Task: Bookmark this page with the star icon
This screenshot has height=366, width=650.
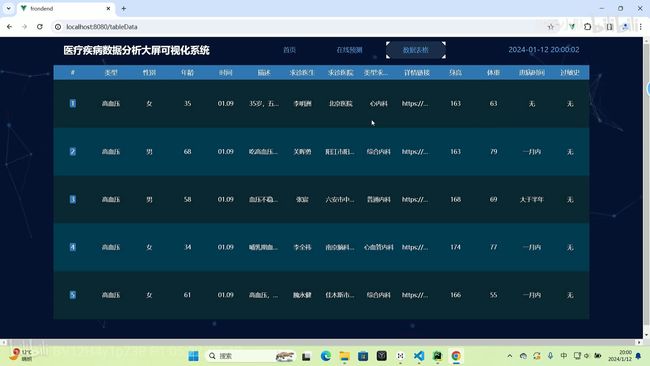Action: coord(551,27)
